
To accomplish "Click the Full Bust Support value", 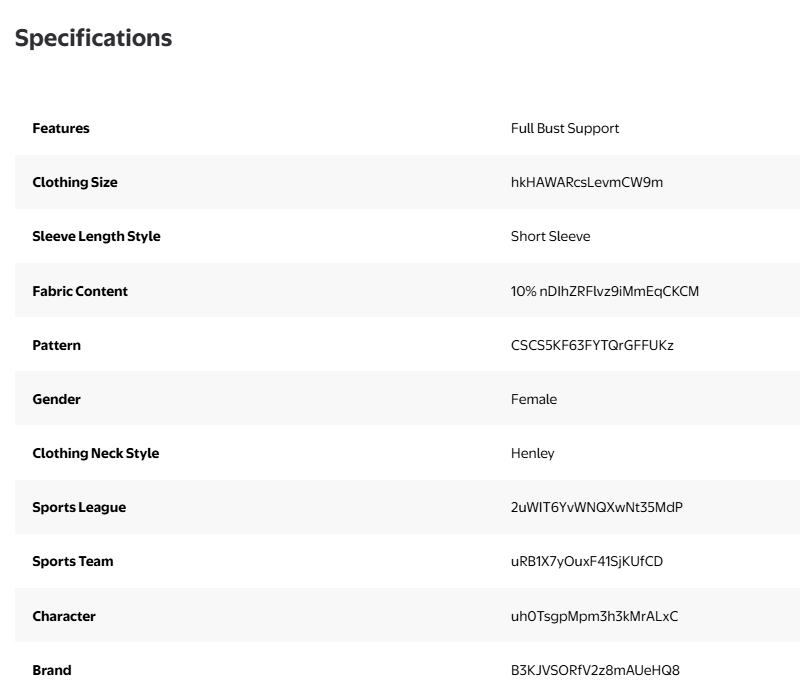I will 565,129.
